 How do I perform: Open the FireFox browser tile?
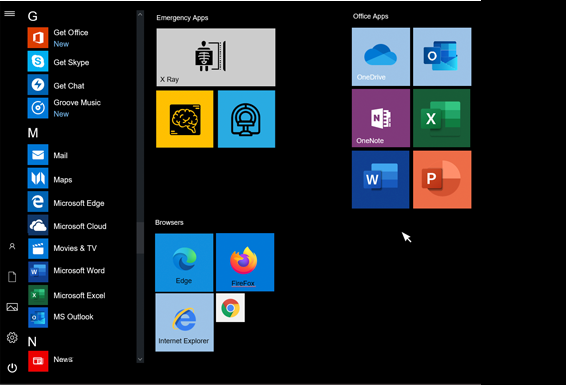[245, 262]
